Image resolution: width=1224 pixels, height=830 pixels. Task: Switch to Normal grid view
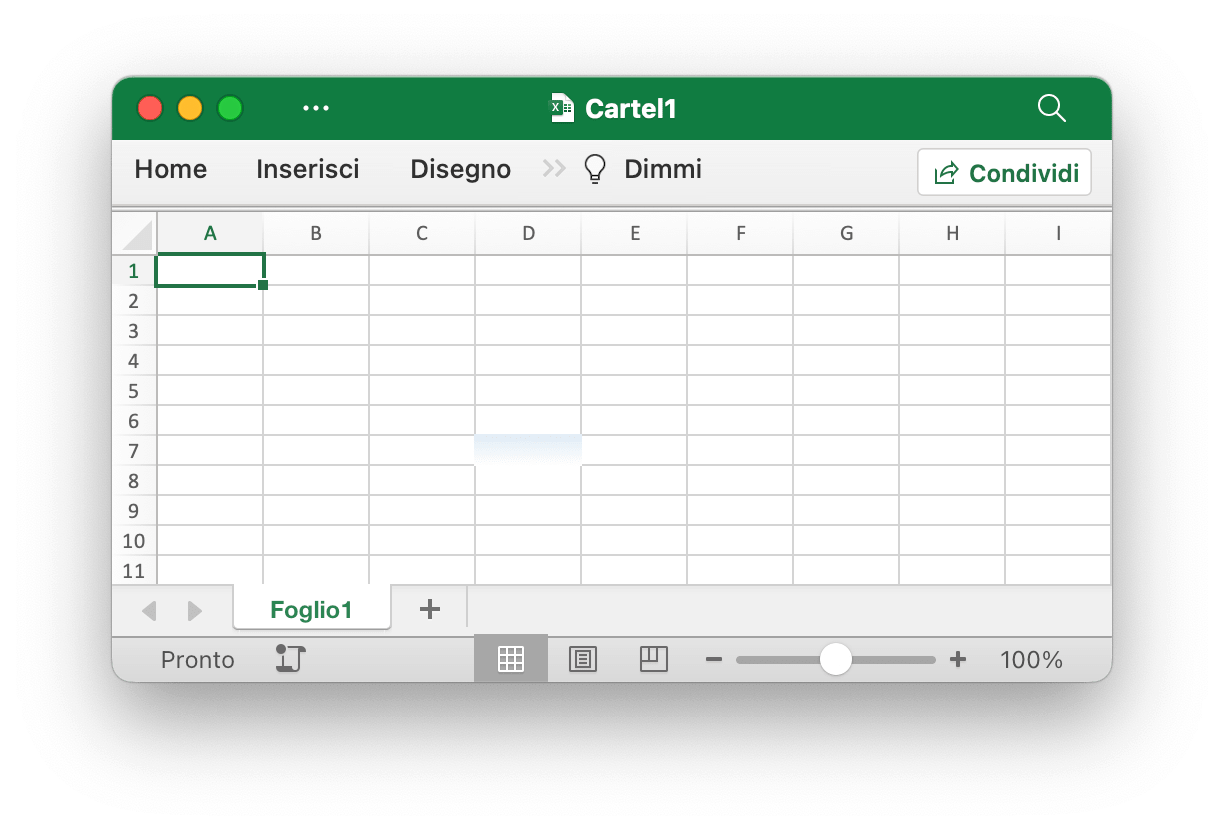point(511,659)
